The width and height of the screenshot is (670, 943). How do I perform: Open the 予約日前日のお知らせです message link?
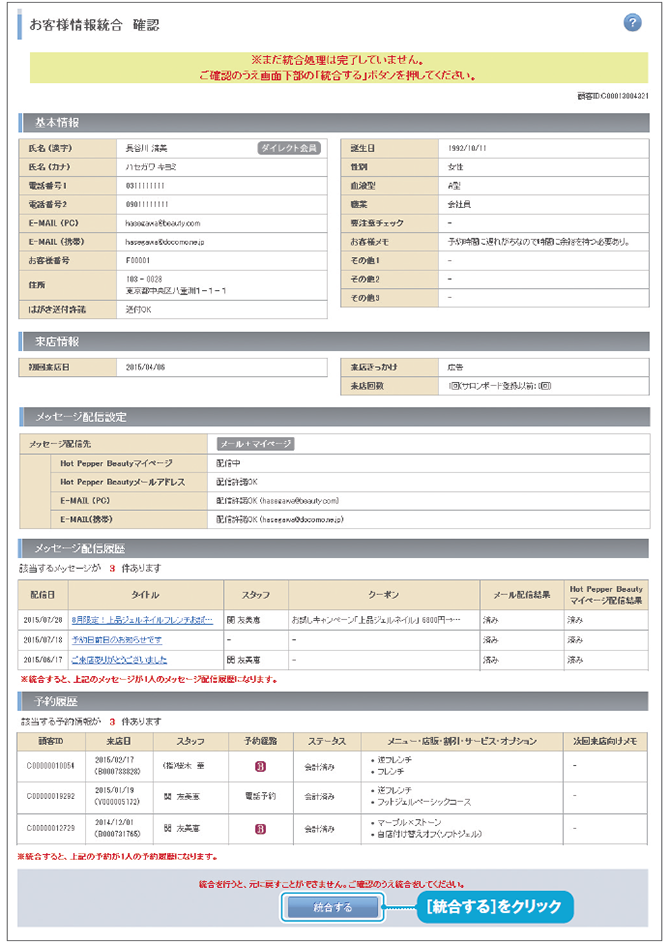(117, 640)
